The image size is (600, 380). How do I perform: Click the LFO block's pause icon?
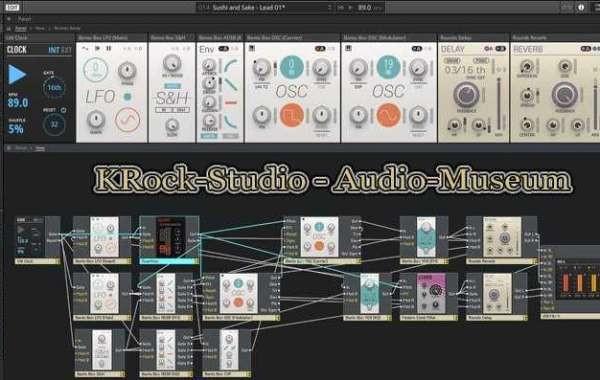click(x=109, y=49)
